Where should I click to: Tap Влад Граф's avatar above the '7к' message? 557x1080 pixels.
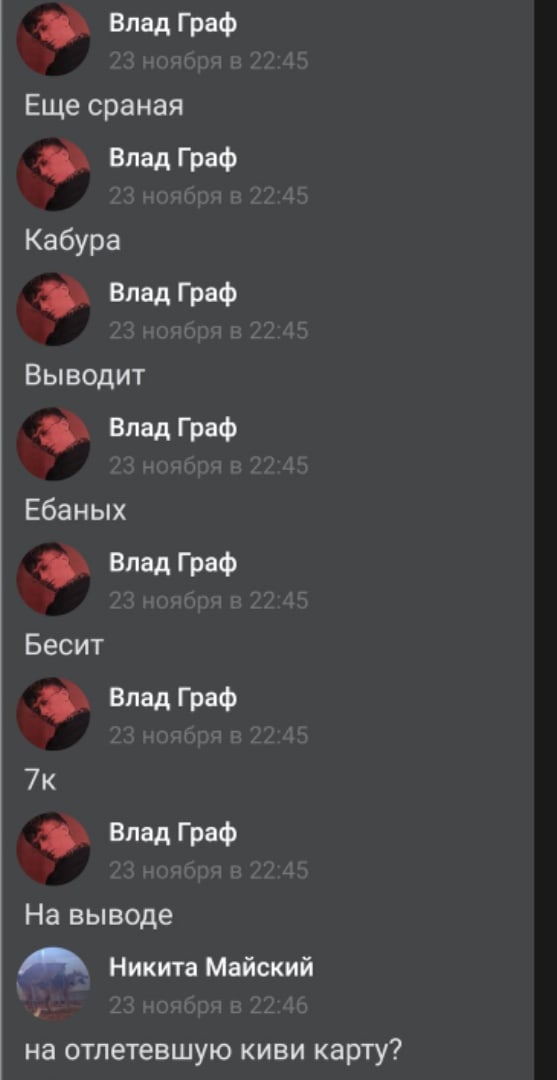pyautogui.click(x=54, y=714)
